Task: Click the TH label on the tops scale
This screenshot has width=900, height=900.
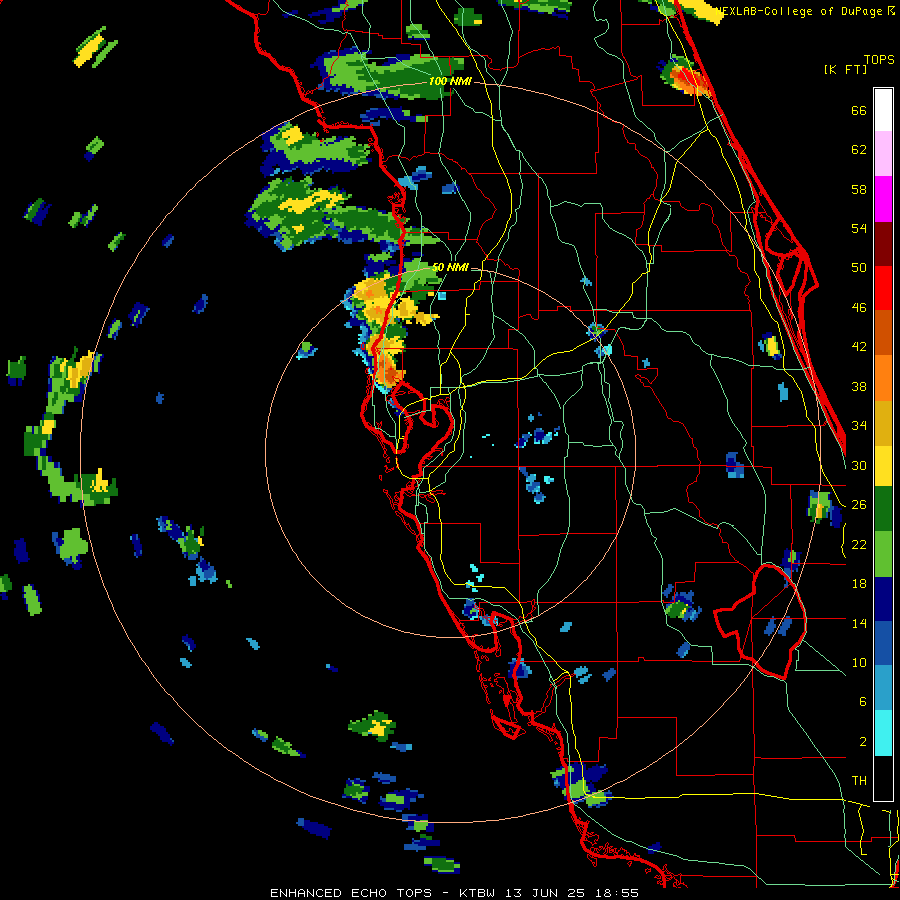Action: [859, 781]
